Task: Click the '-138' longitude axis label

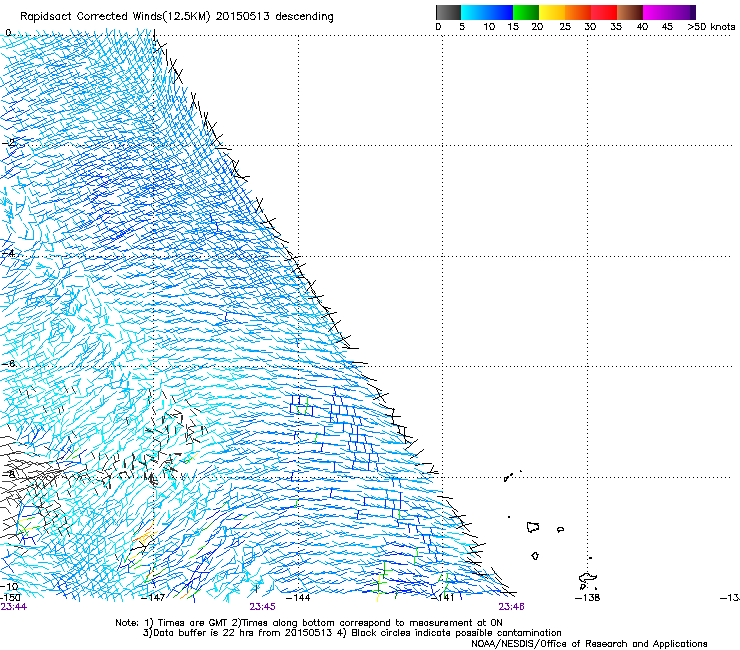Action: (588, 598)
